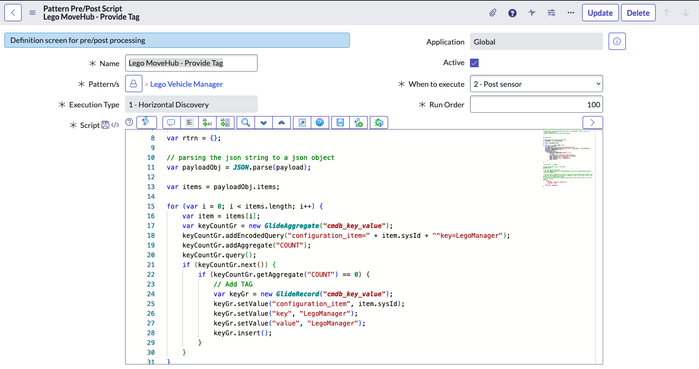Open Application info icon next to Global

tap(617, 41)
